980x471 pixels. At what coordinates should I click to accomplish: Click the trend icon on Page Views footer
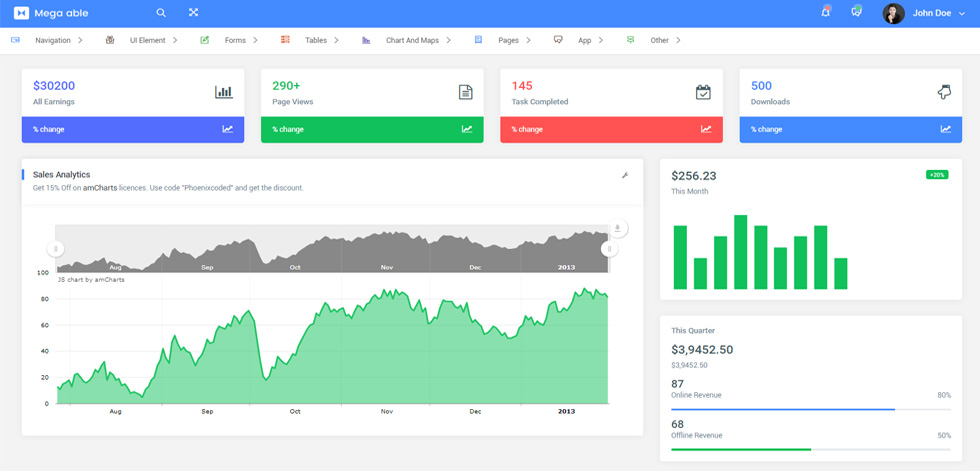click(x=467, y=129)
